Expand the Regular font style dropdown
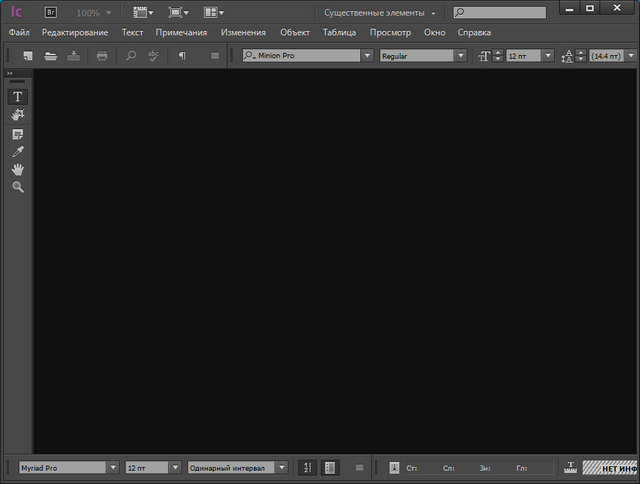The width and height of the screenshot is (640, 484). [x=461, y=56]
